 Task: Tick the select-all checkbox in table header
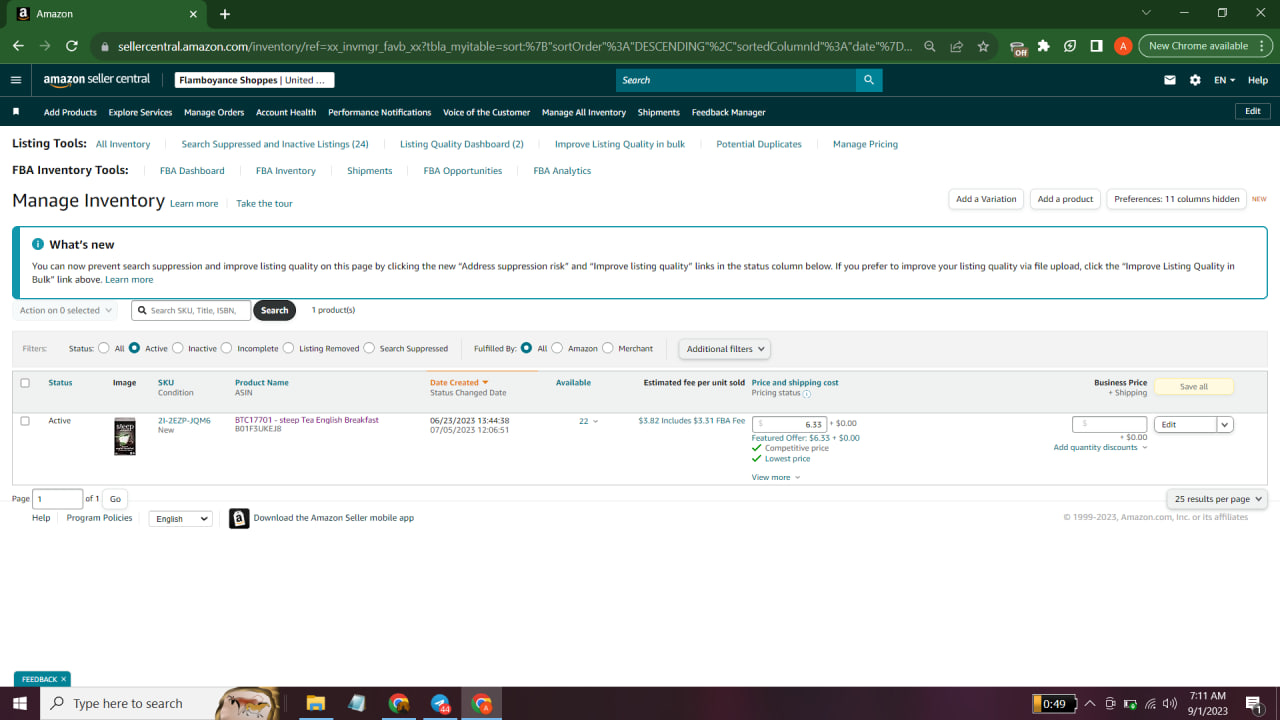25,383
